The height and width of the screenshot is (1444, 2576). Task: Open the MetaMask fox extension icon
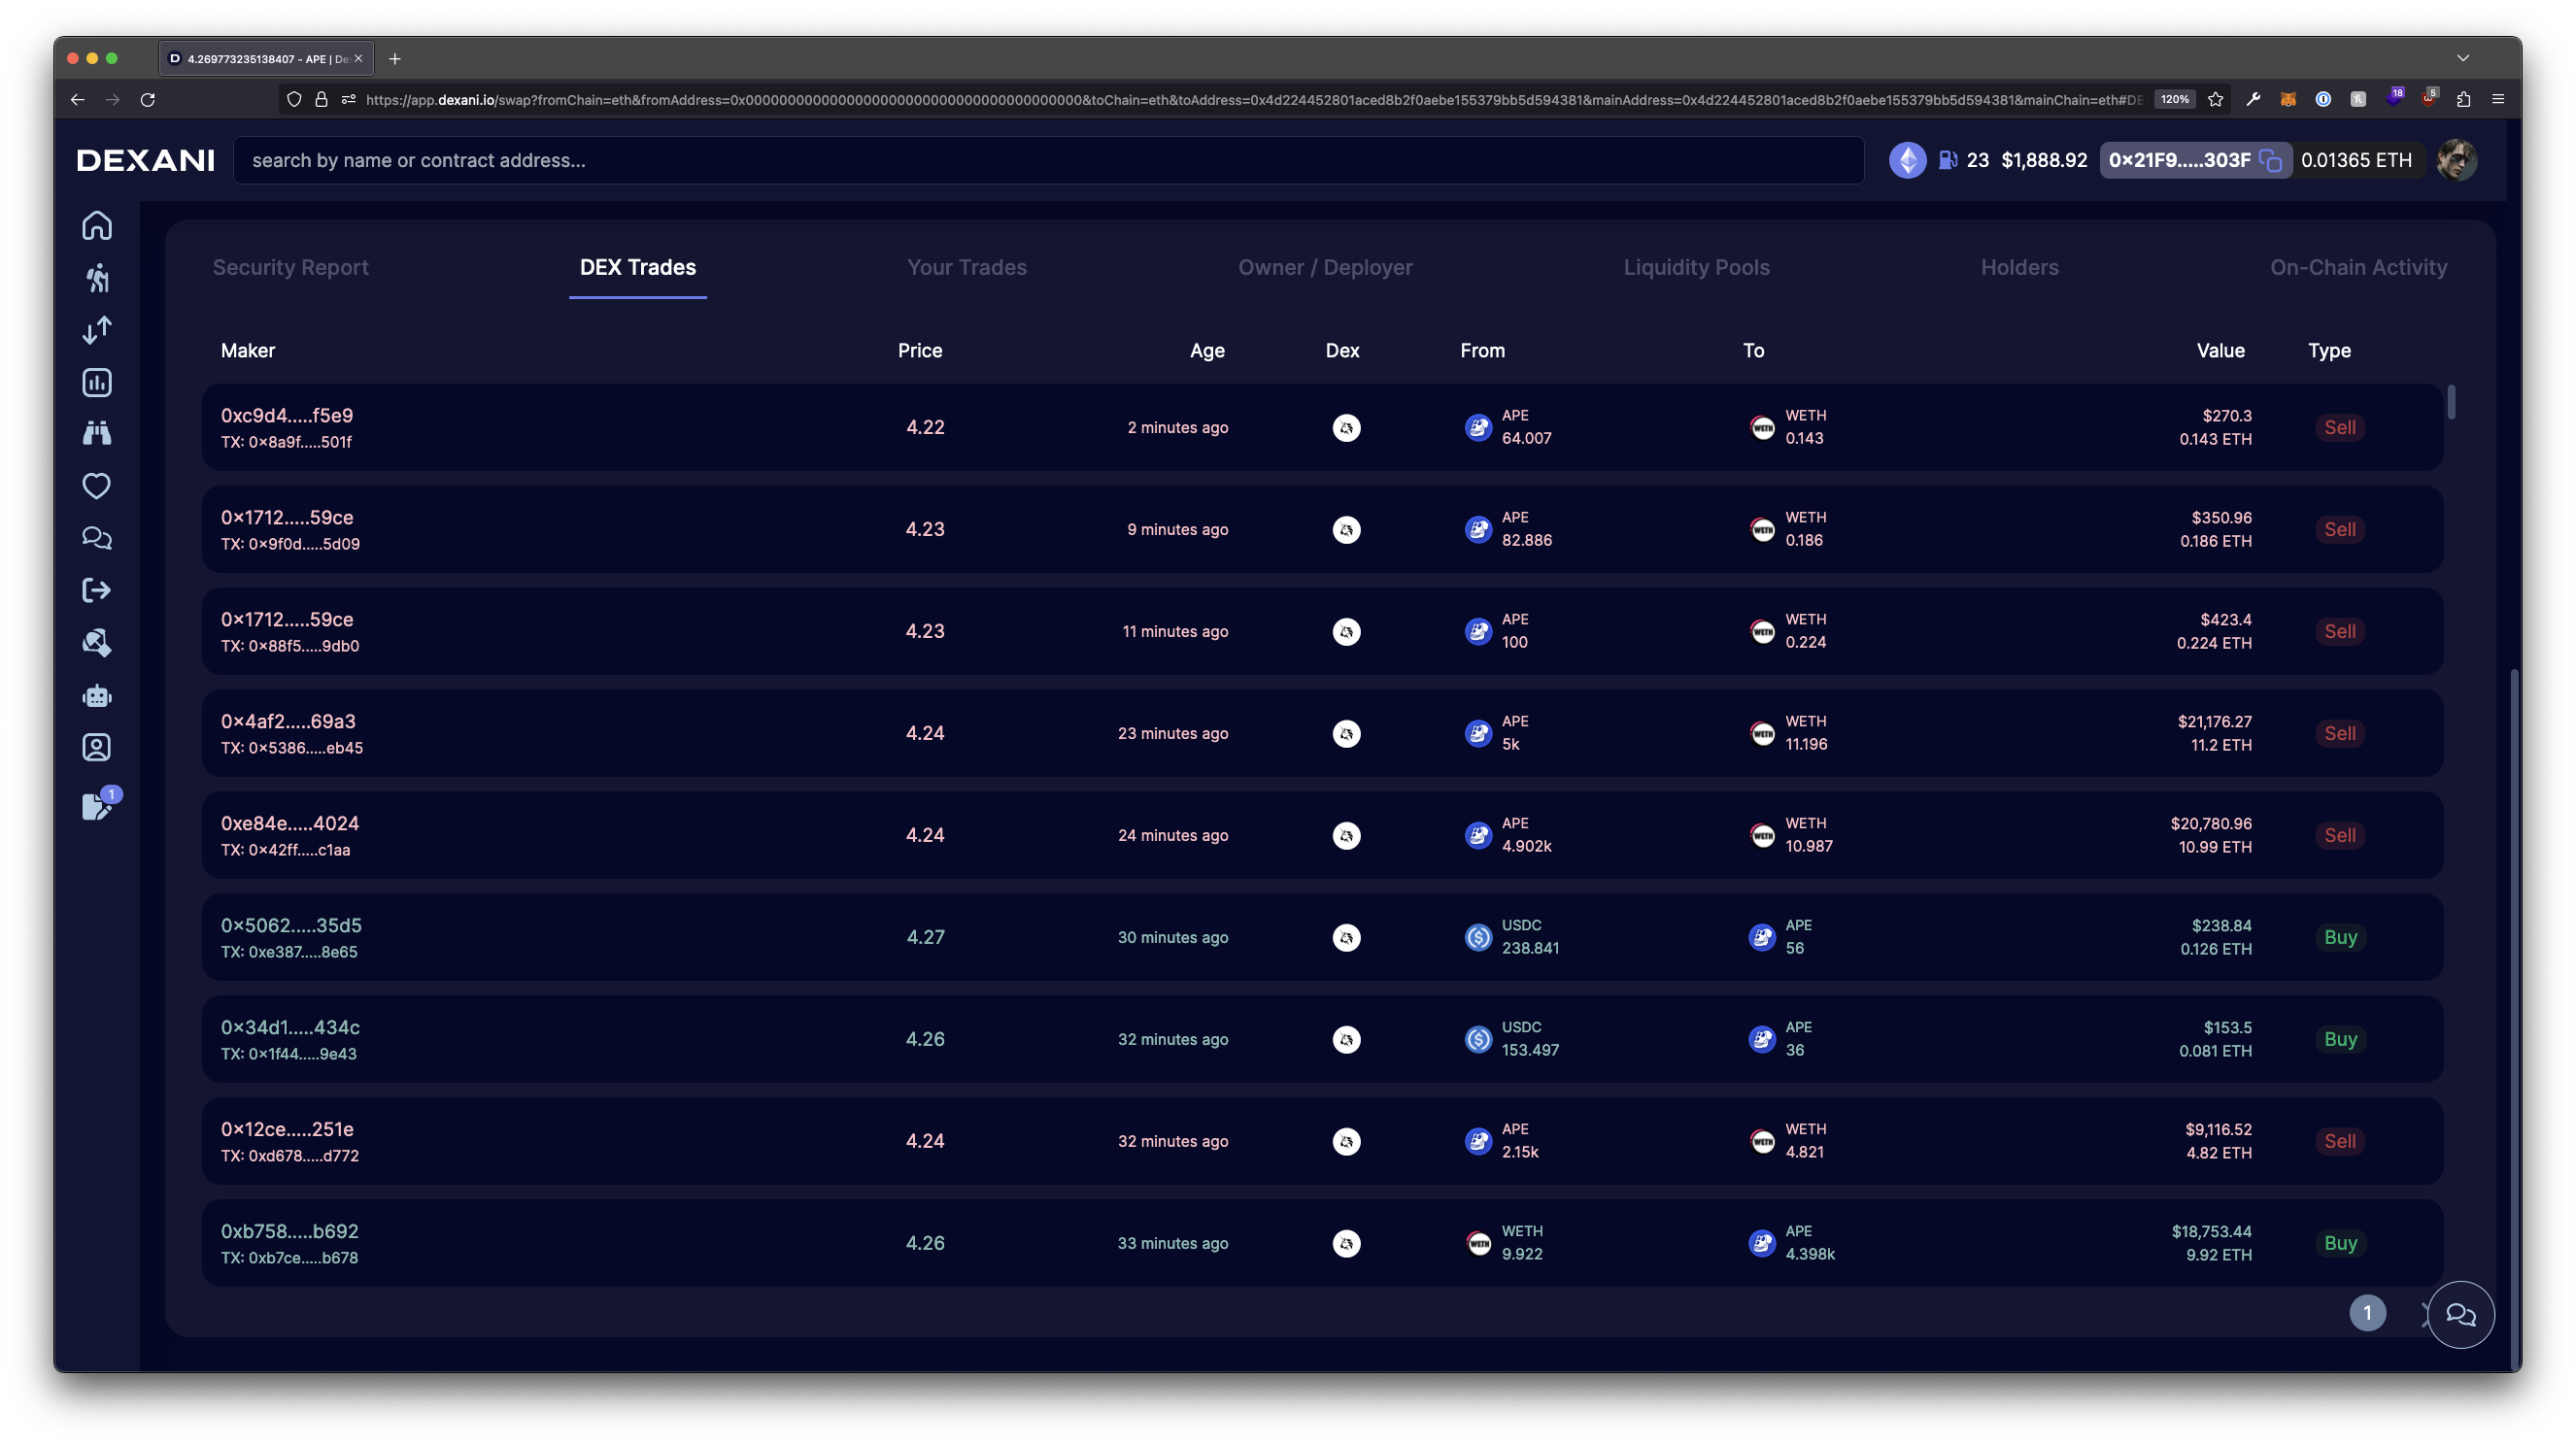tap(2288, 99)
